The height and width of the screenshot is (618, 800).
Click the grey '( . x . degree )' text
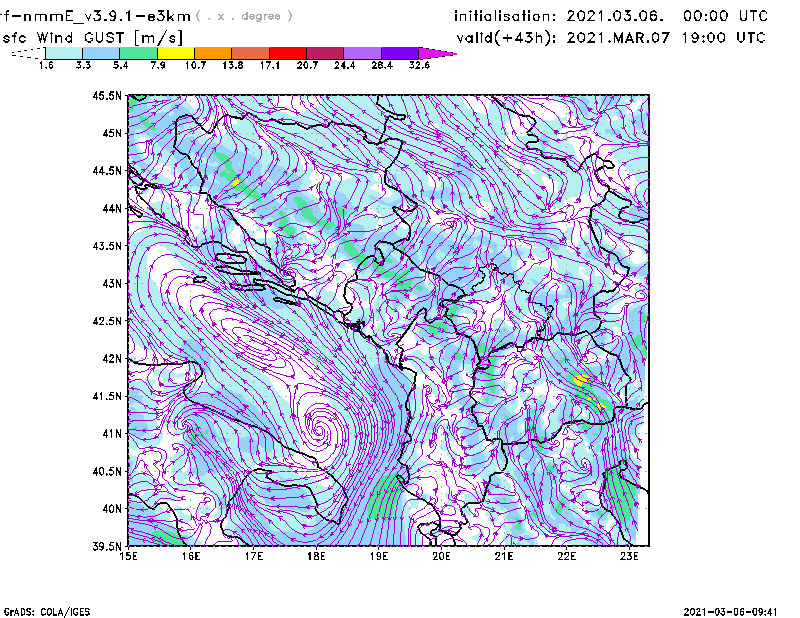(244, 16)
